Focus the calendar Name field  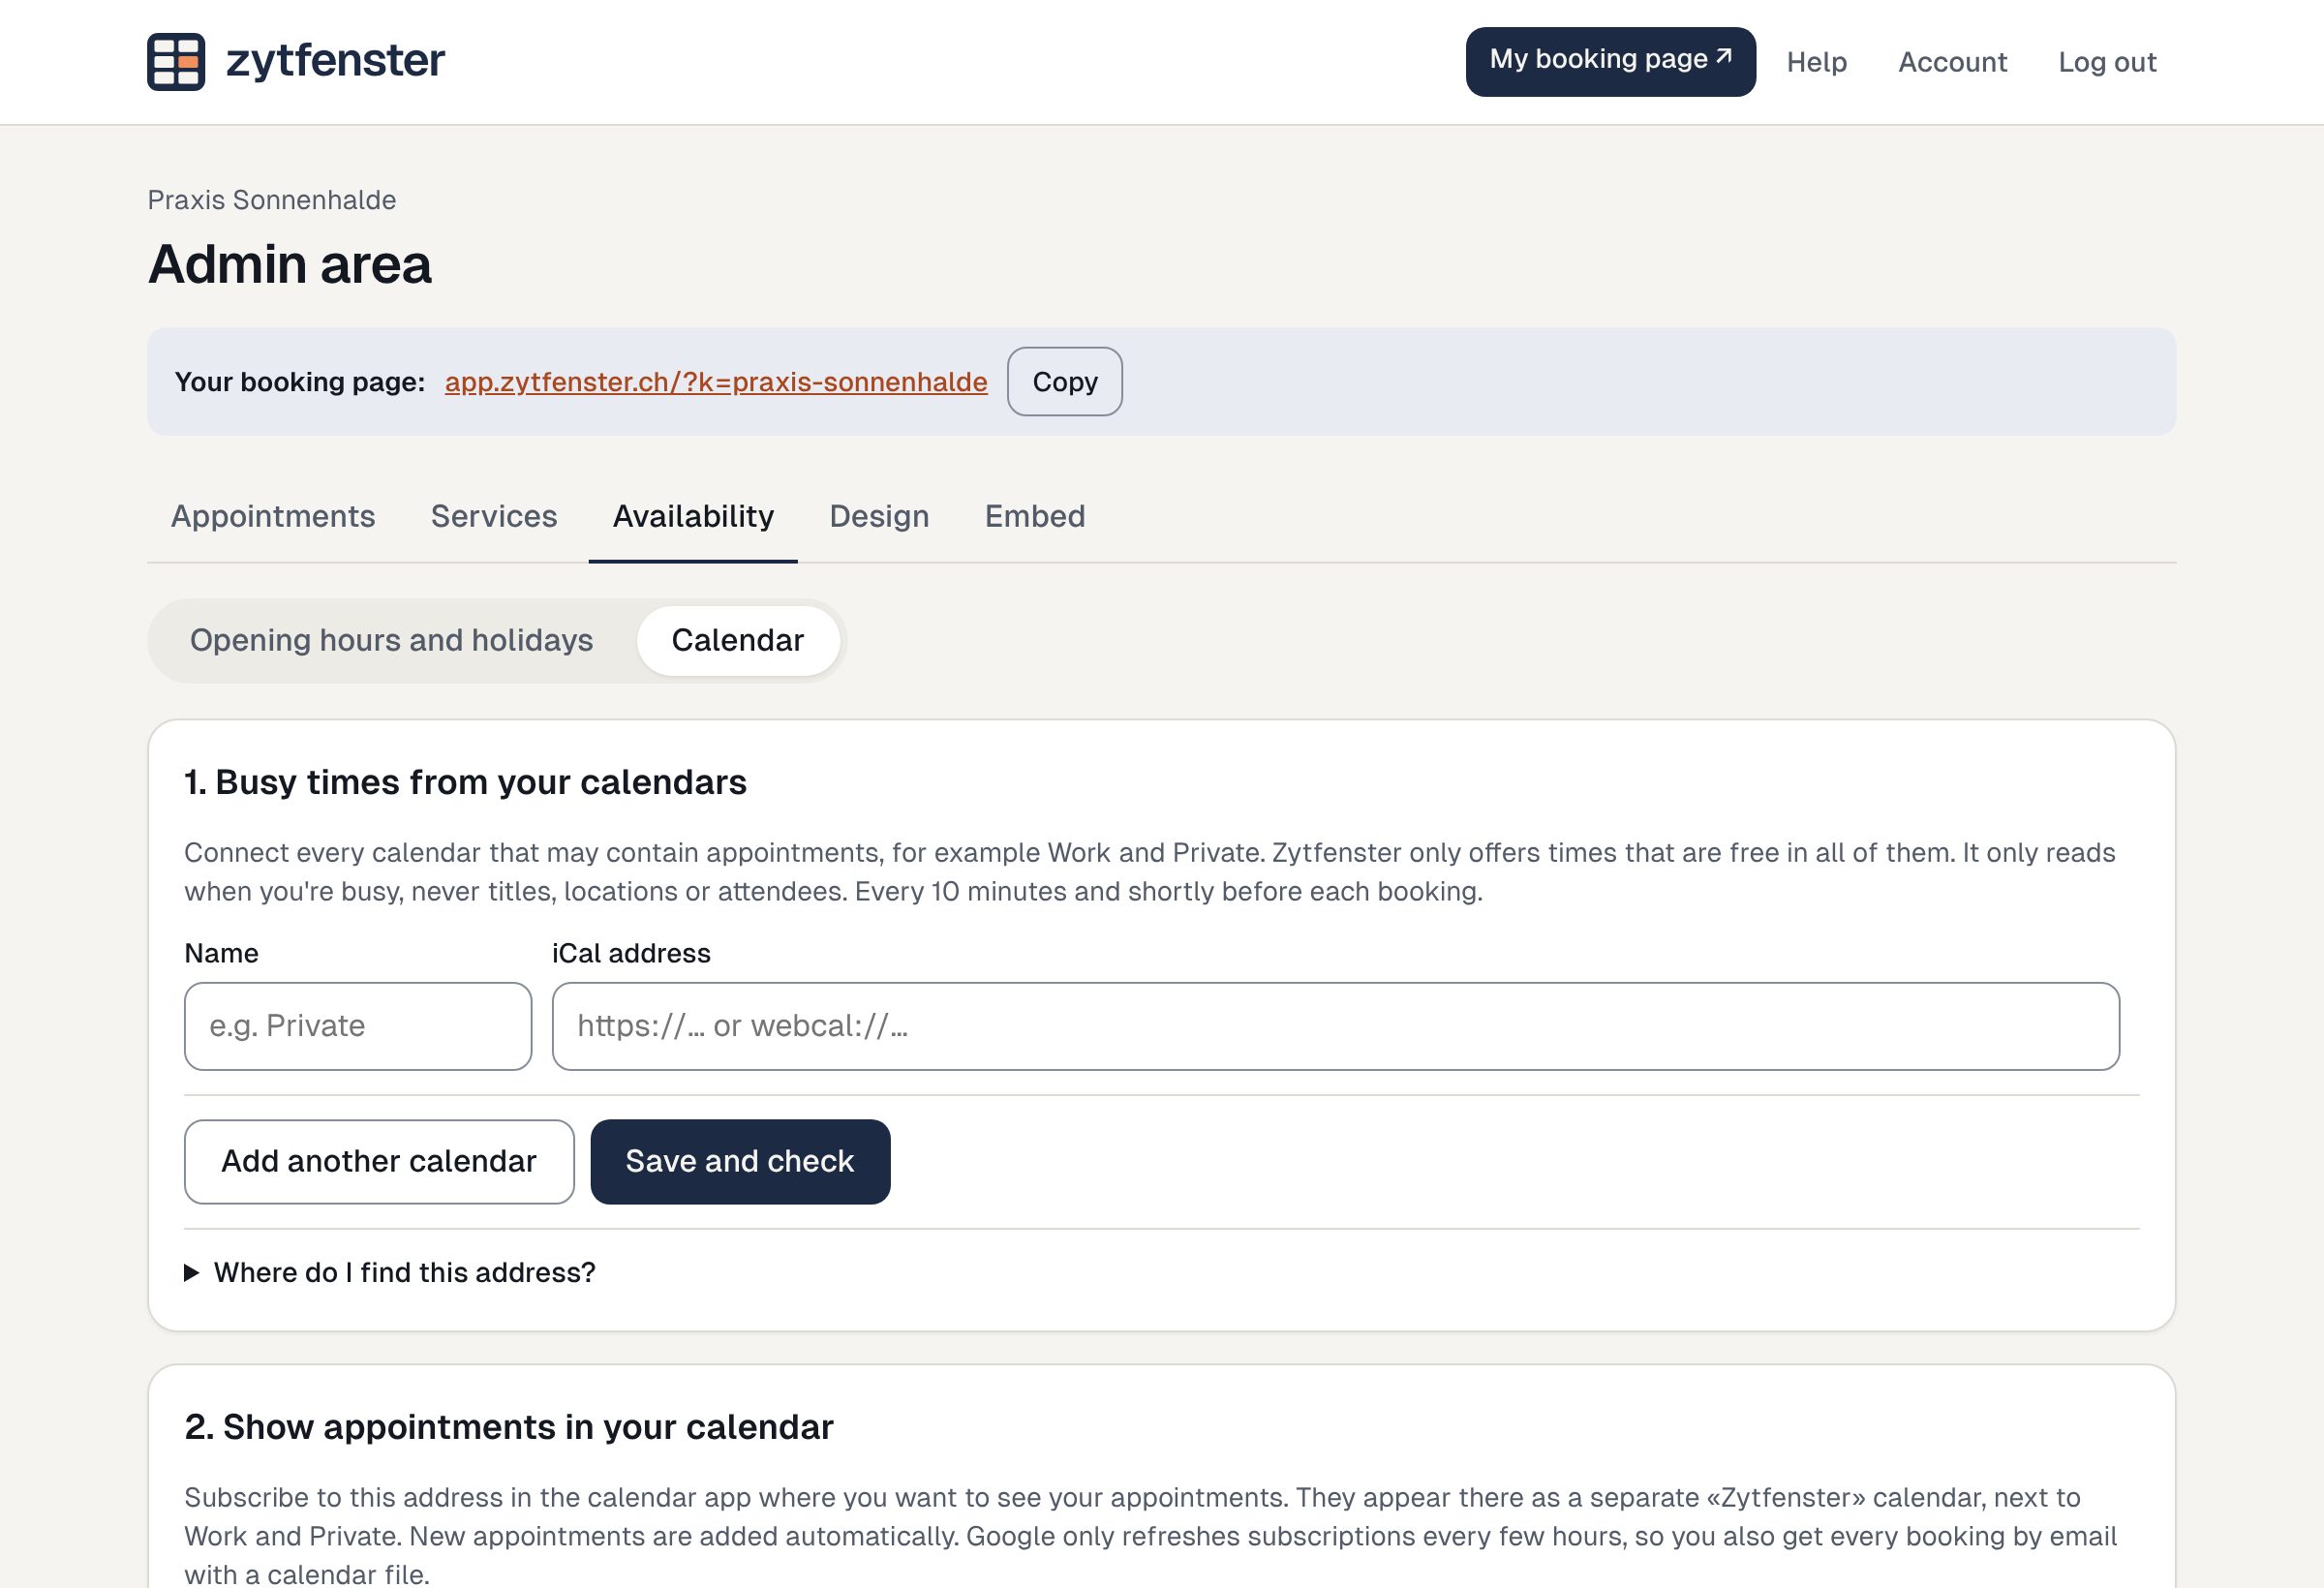tap(358, 1026)
